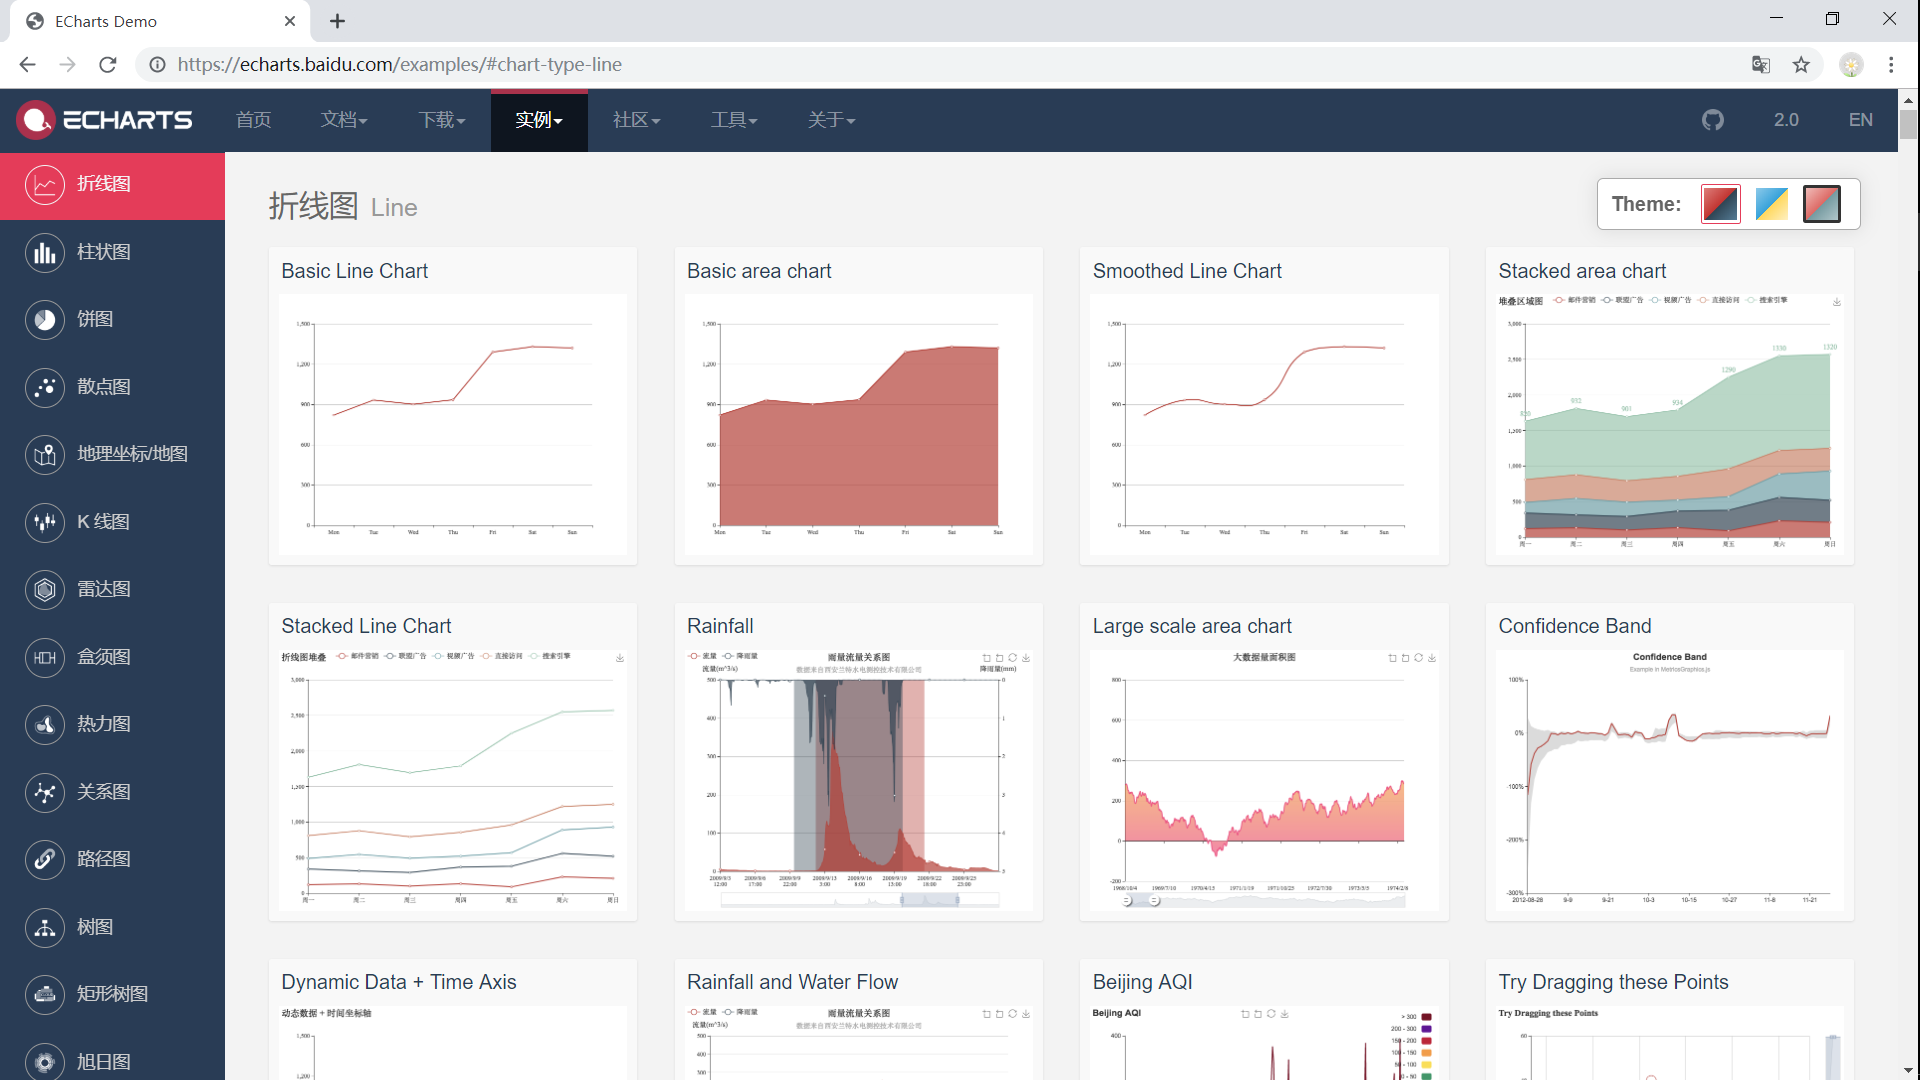Open the bar chart (柱状图) category icon
Screen dimensions: 1920x1080
coord(44,252)
